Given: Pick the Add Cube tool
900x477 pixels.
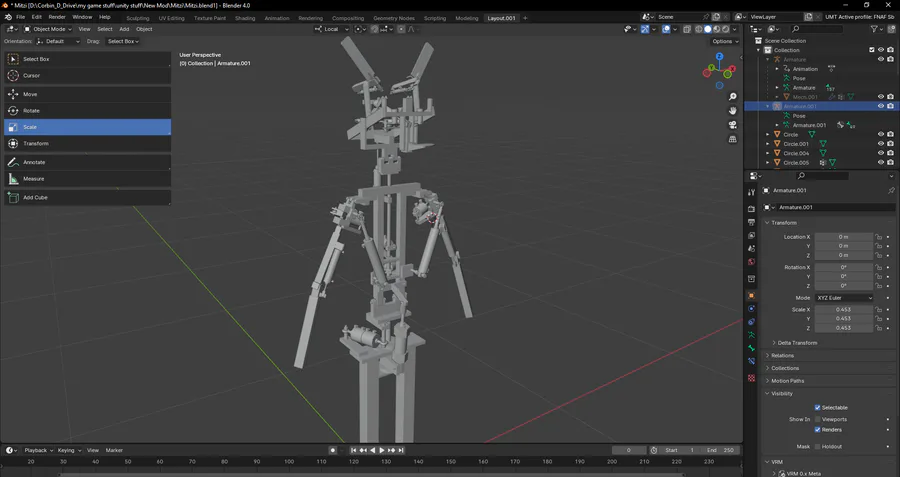Looking at the screenshot, I should pyautogui.click(x=87, y=197).
